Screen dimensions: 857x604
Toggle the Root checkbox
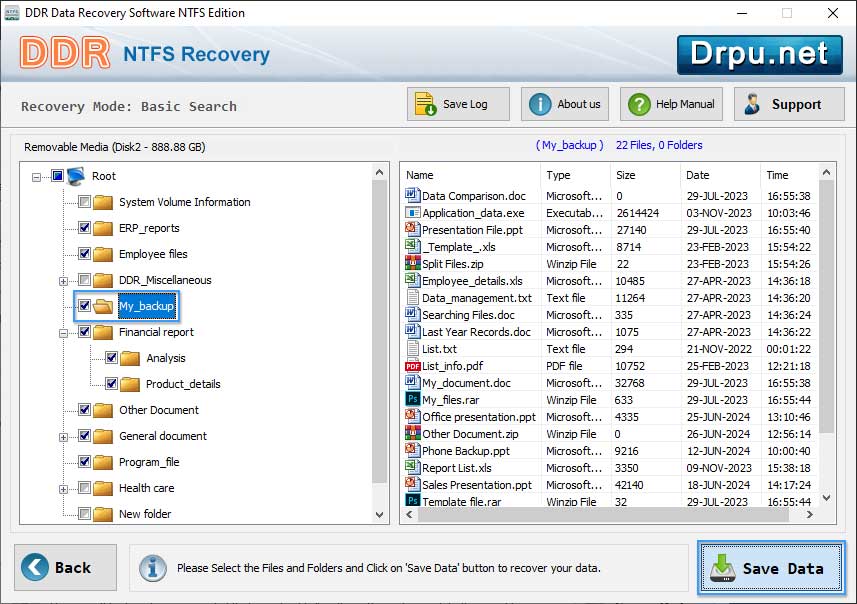click(x=57, y=175)
